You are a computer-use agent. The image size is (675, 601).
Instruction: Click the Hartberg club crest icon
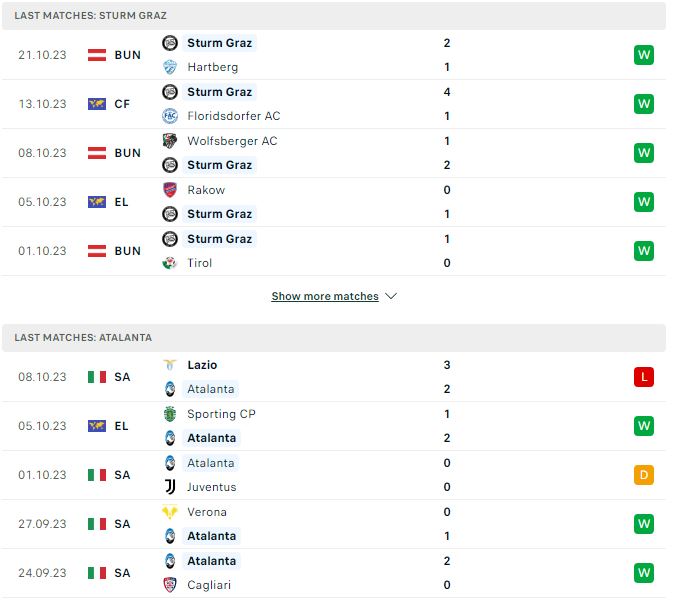pos(170,67)
